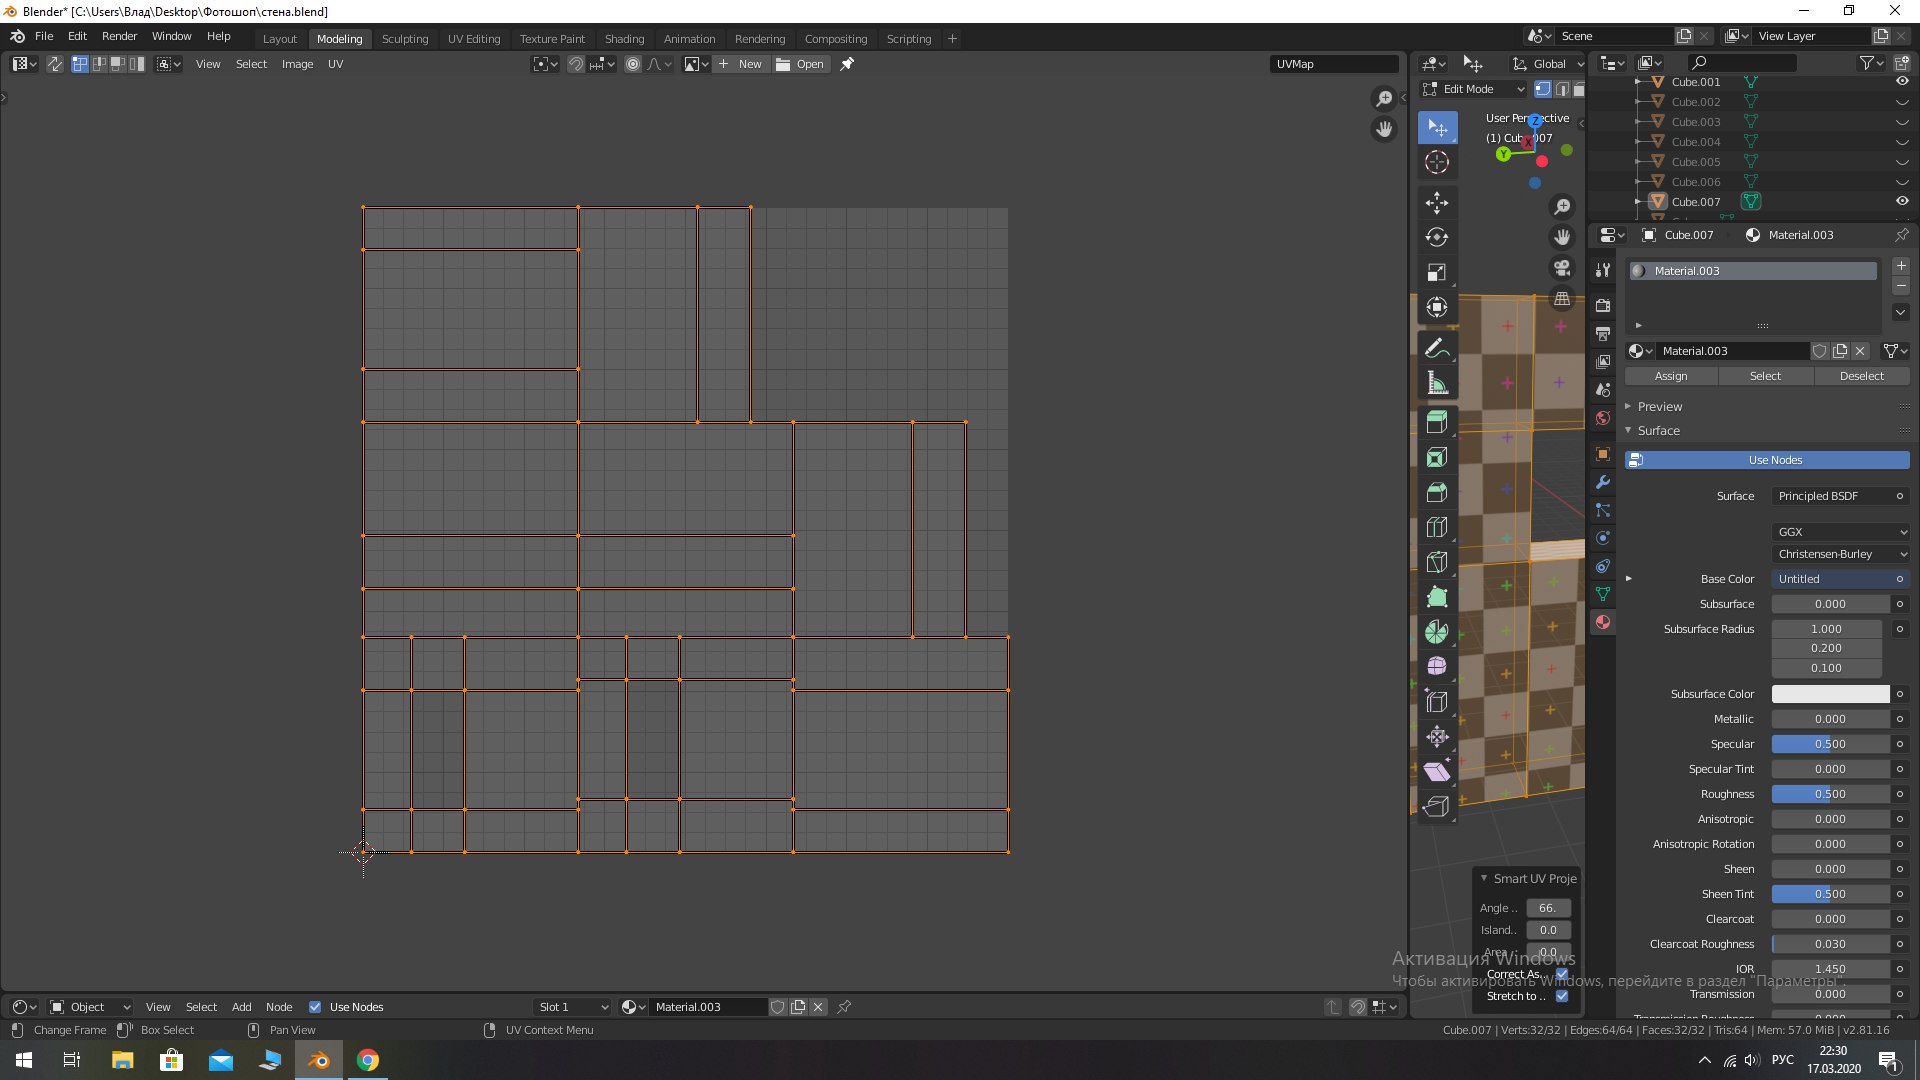Toggle proportional editing in UV editor

pyautogui.click(x=633, y=64)
